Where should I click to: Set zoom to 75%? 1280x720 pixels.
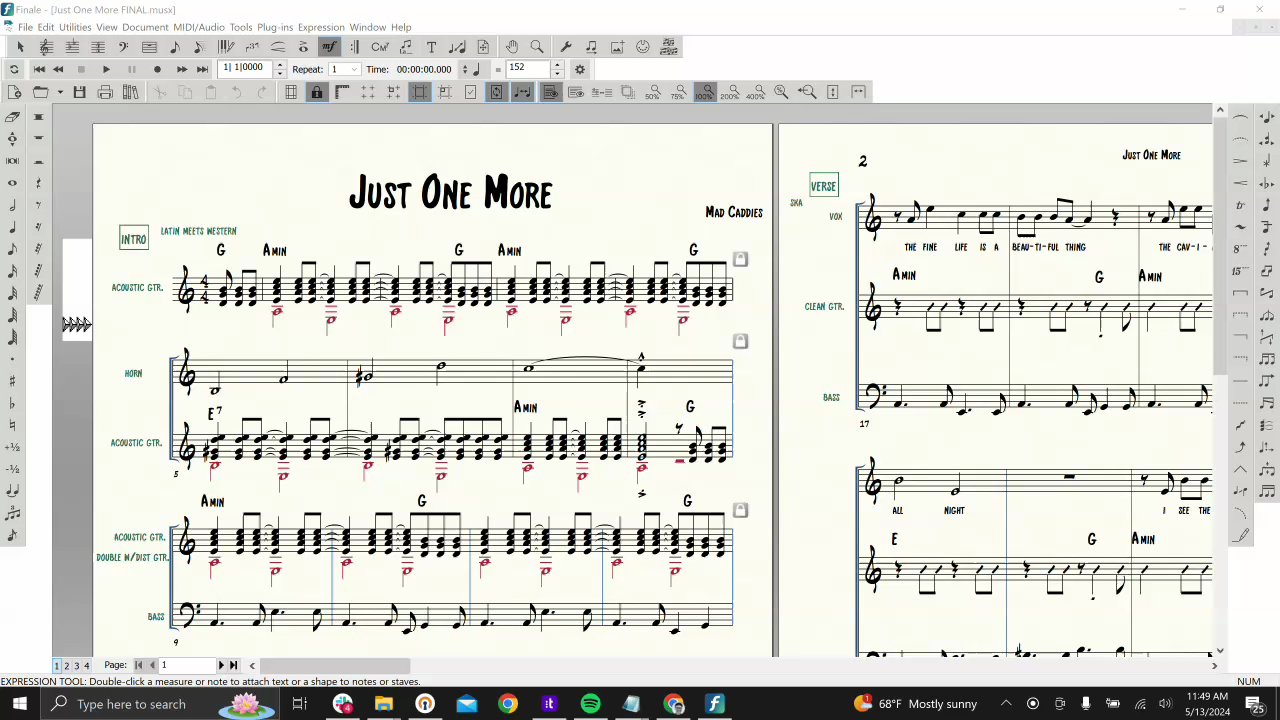[679, 92]
